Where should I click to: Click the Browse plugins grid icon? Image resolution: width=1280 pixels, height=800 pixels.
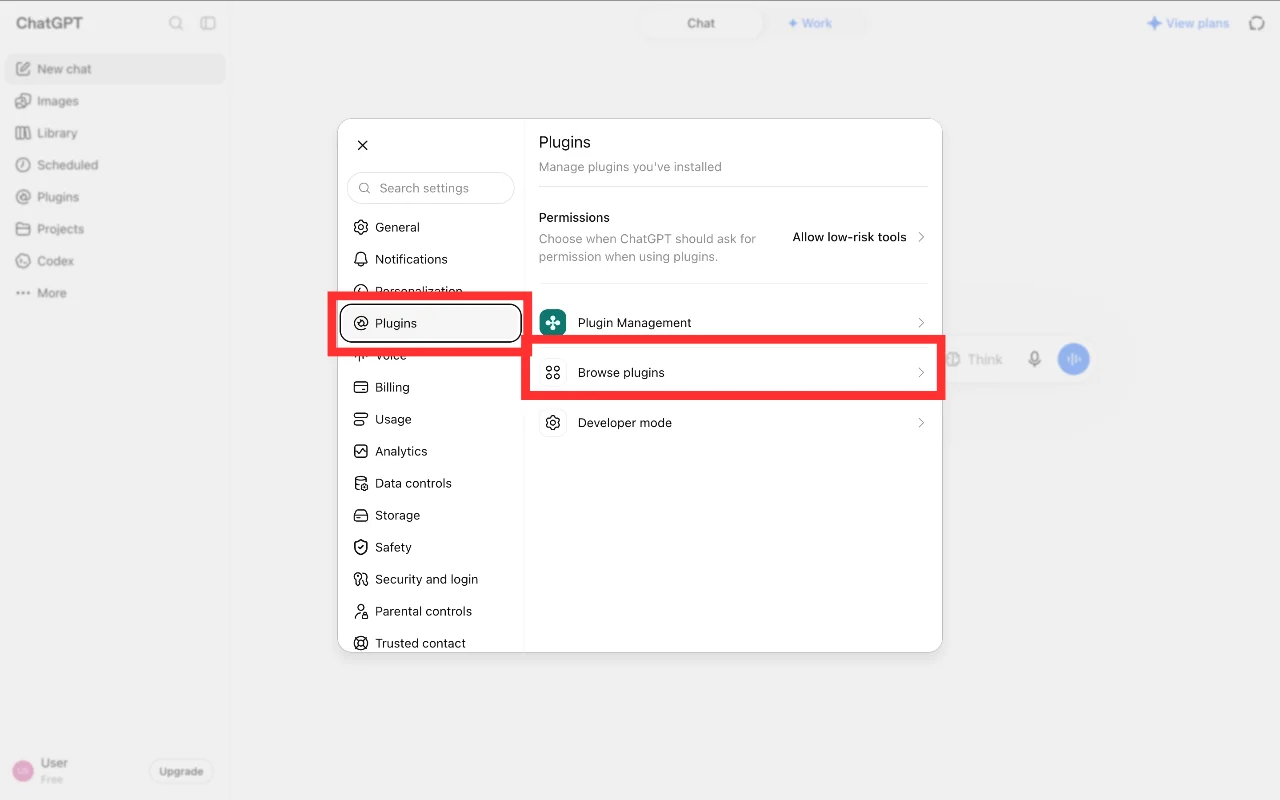click(x=553, y=372)
